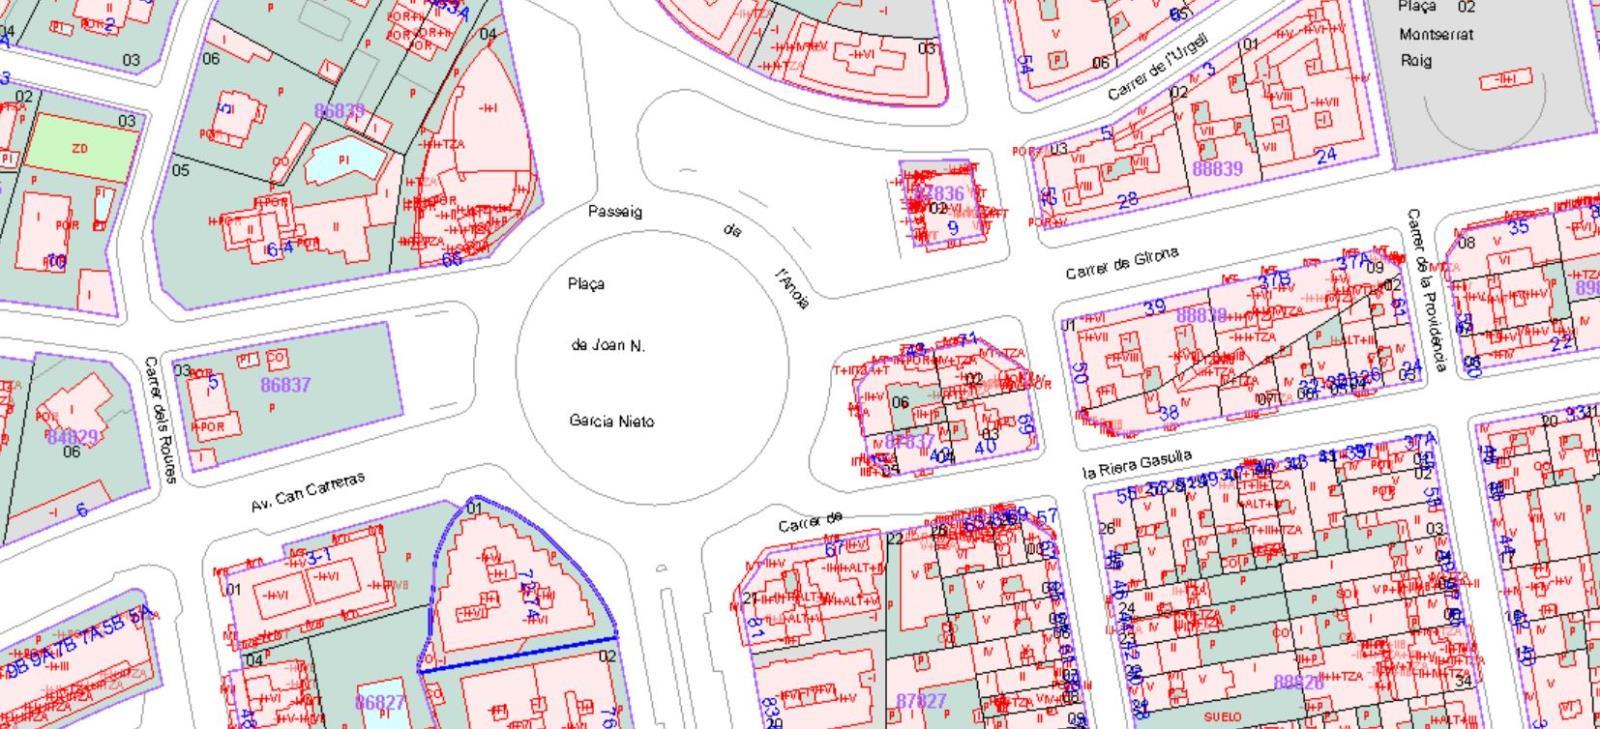
Task: Click the Passeig street label
Action: point(615,212)
